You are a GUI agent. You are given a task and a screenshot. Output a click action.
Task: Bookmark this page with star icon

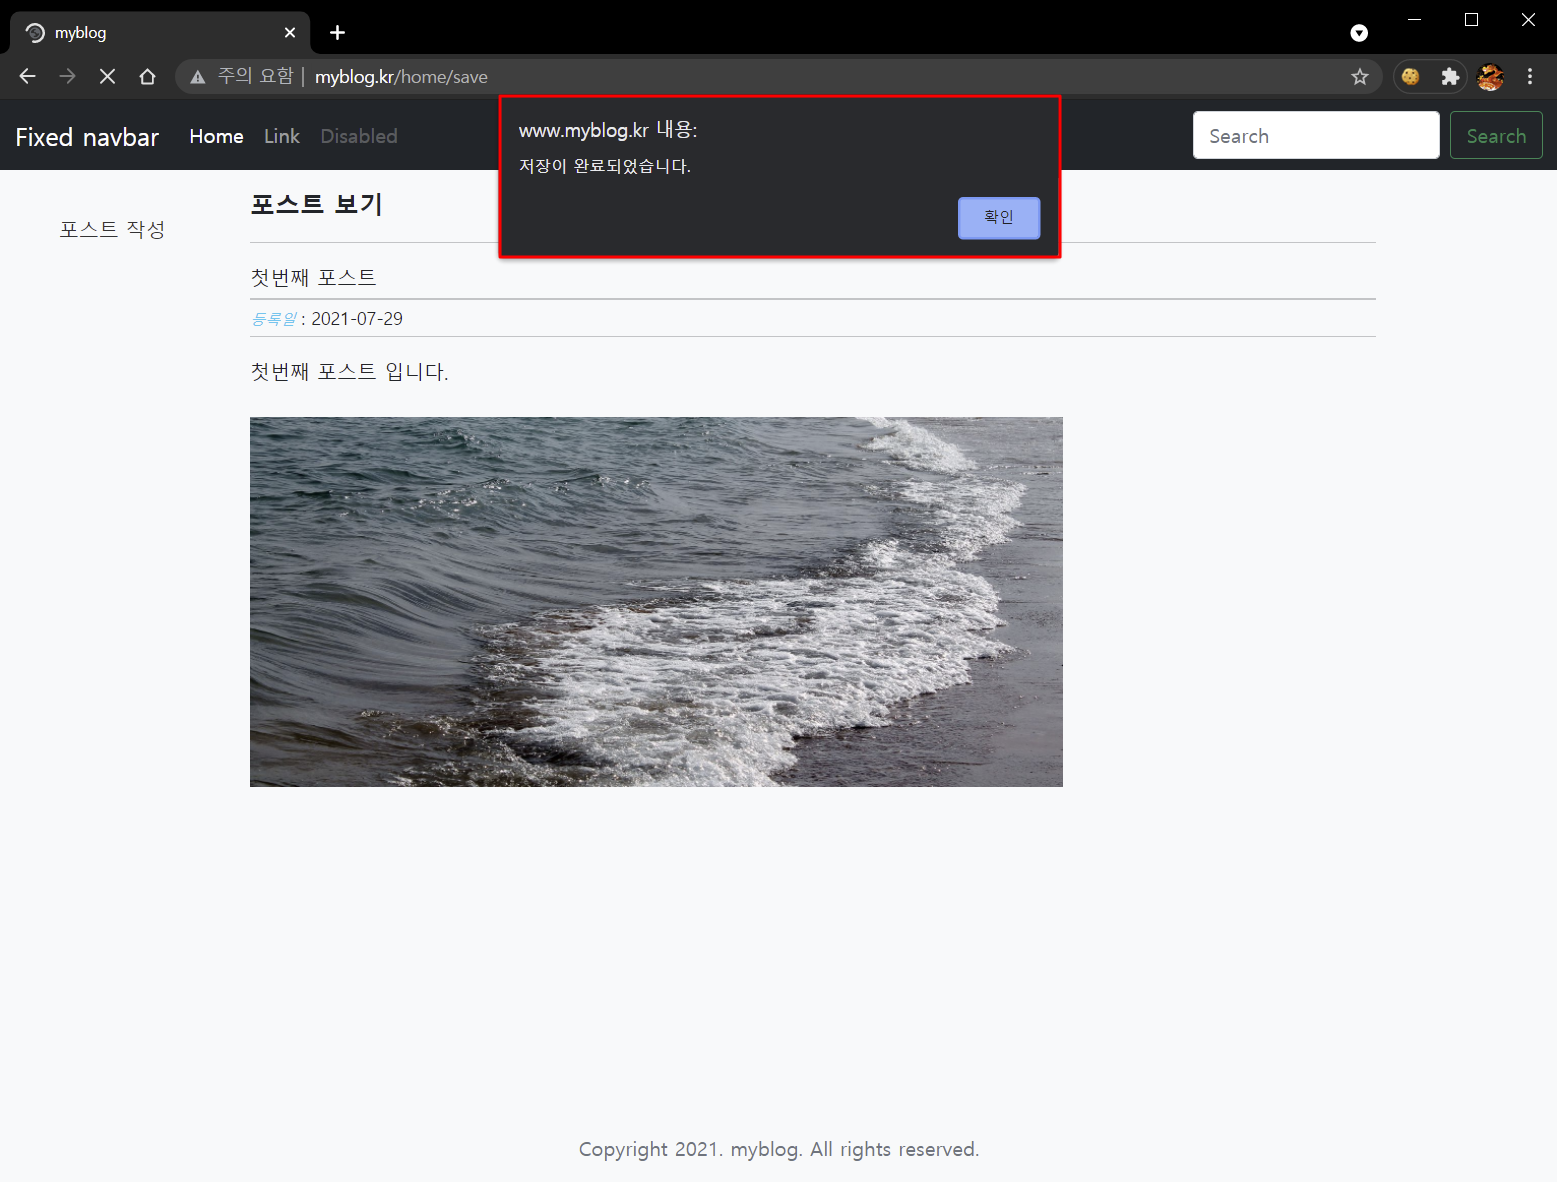(x=1359, y=77)
